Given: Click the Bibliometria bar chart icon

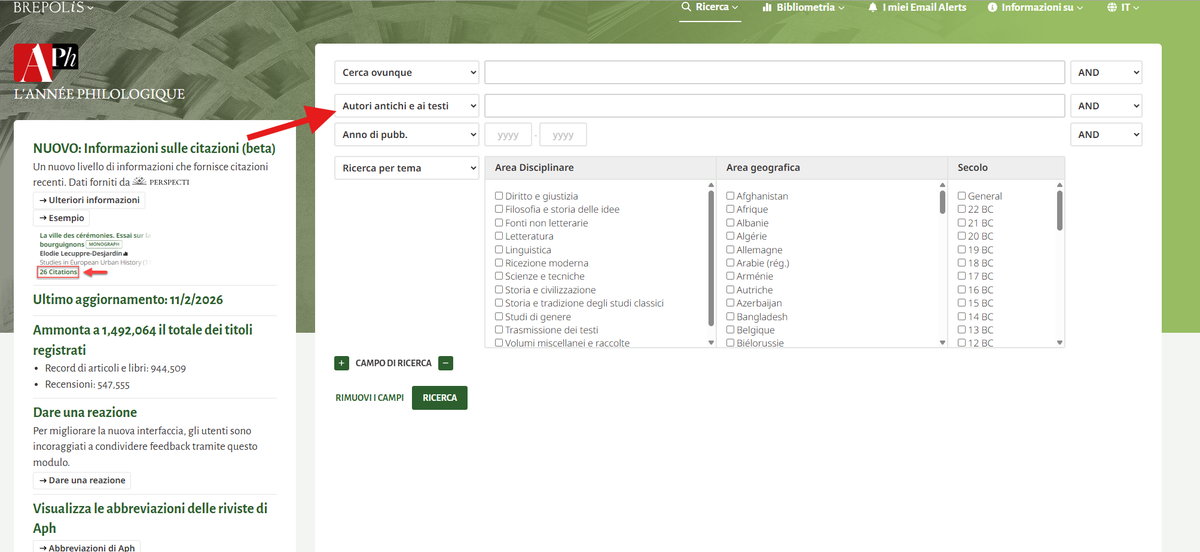Looking at the screenshot, I should 767,7.
